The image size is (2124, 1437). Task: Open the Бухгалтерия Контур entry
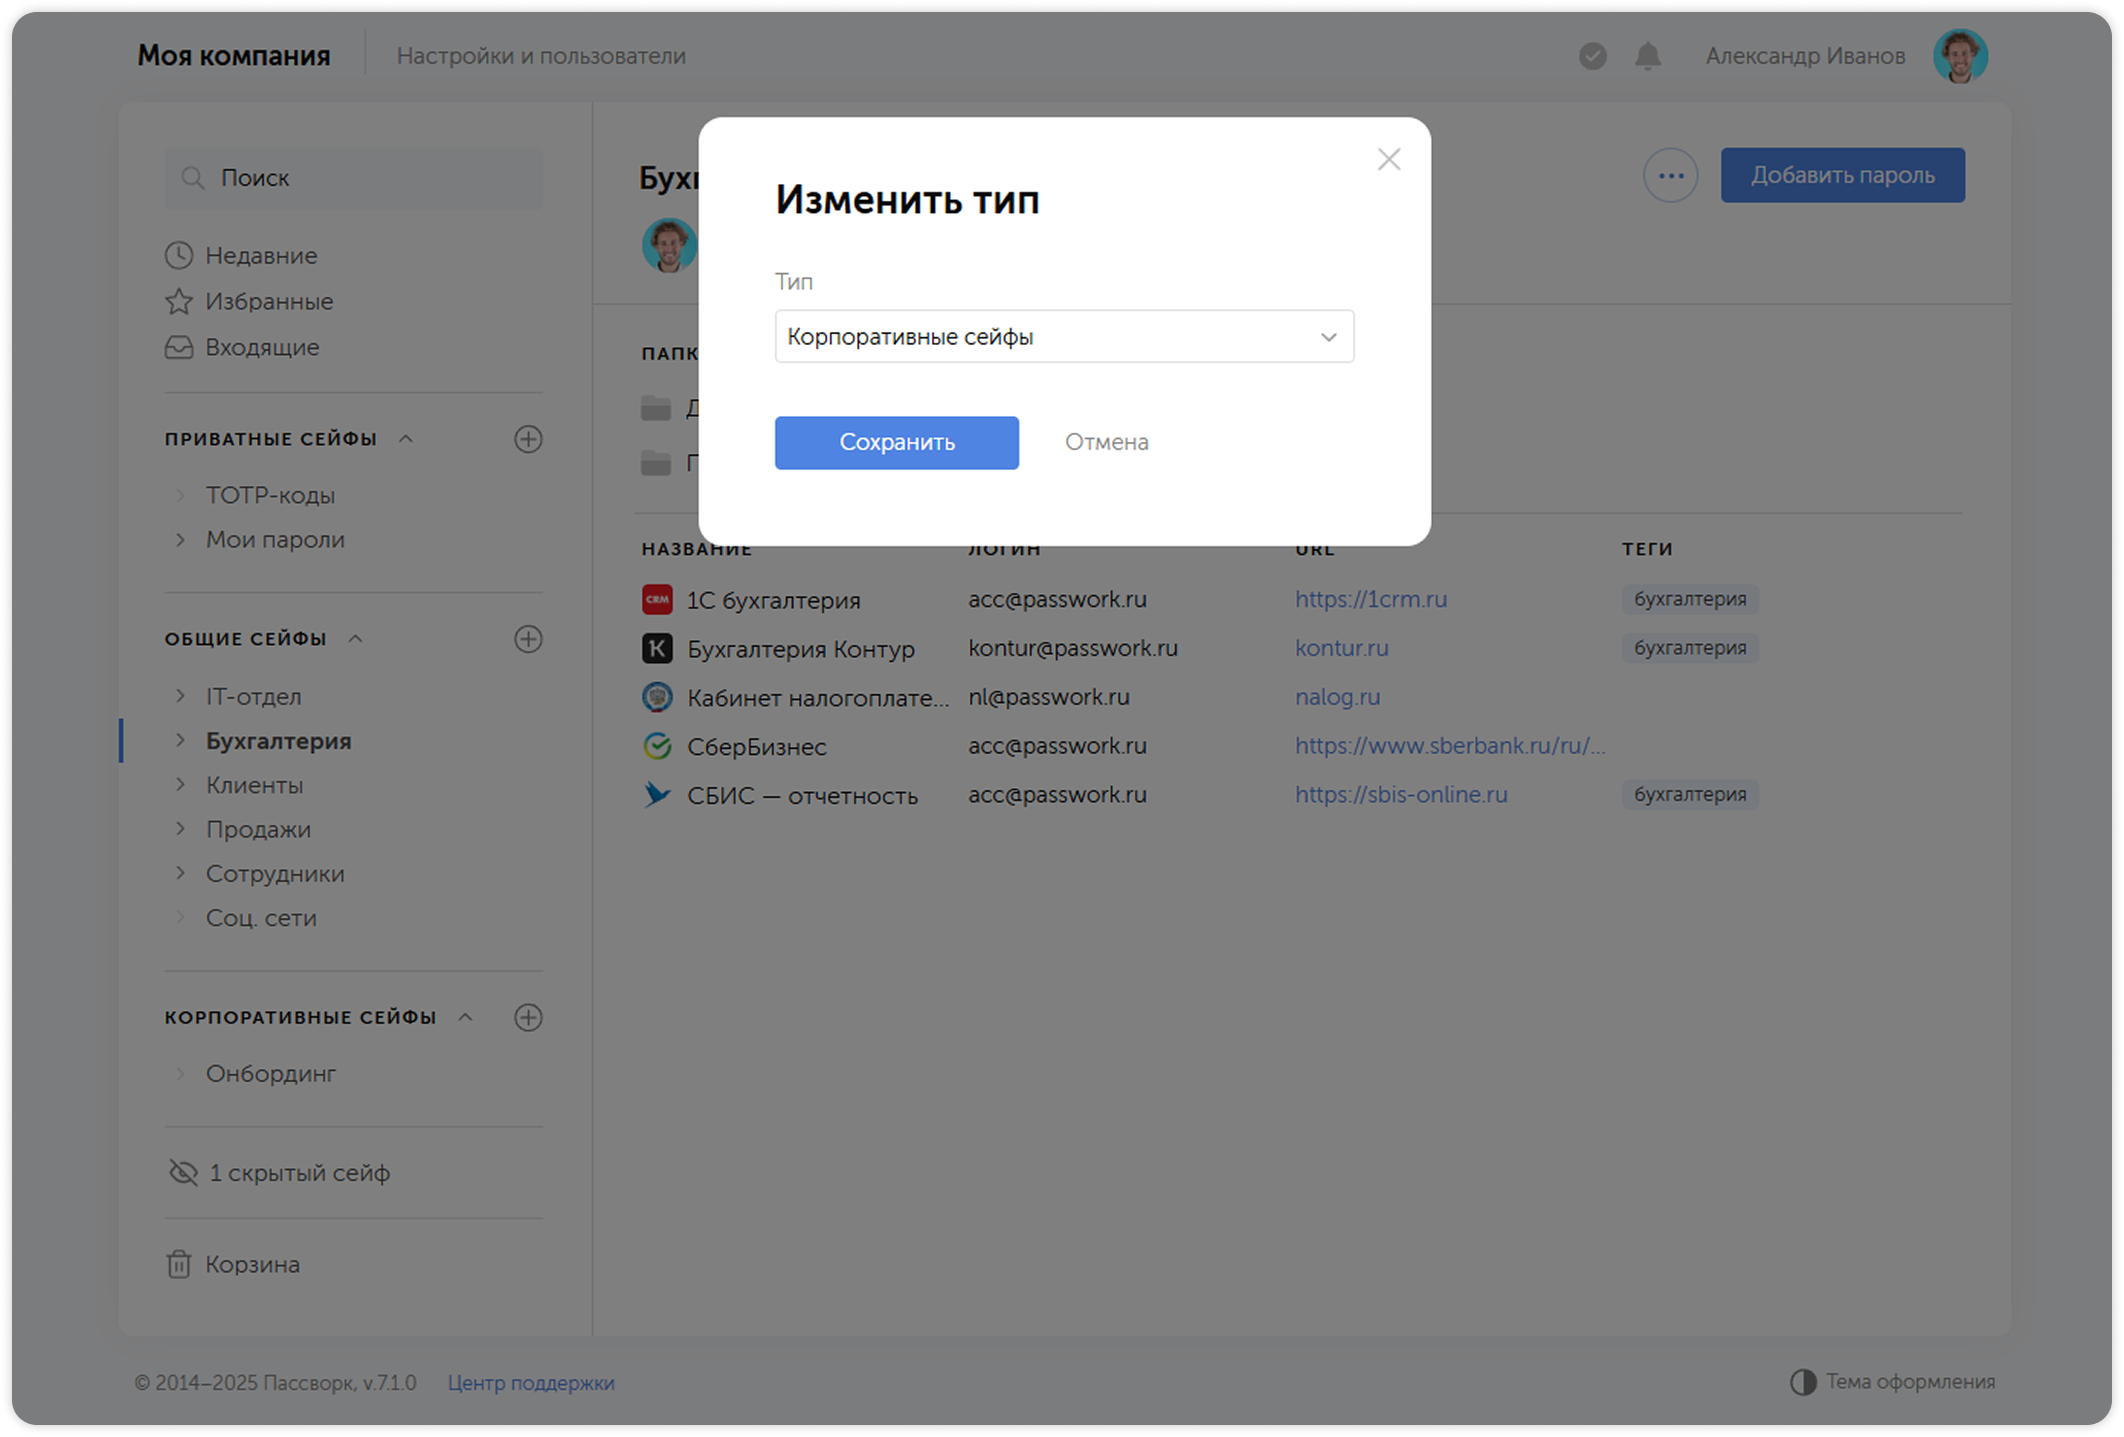(x=801, y=649)
